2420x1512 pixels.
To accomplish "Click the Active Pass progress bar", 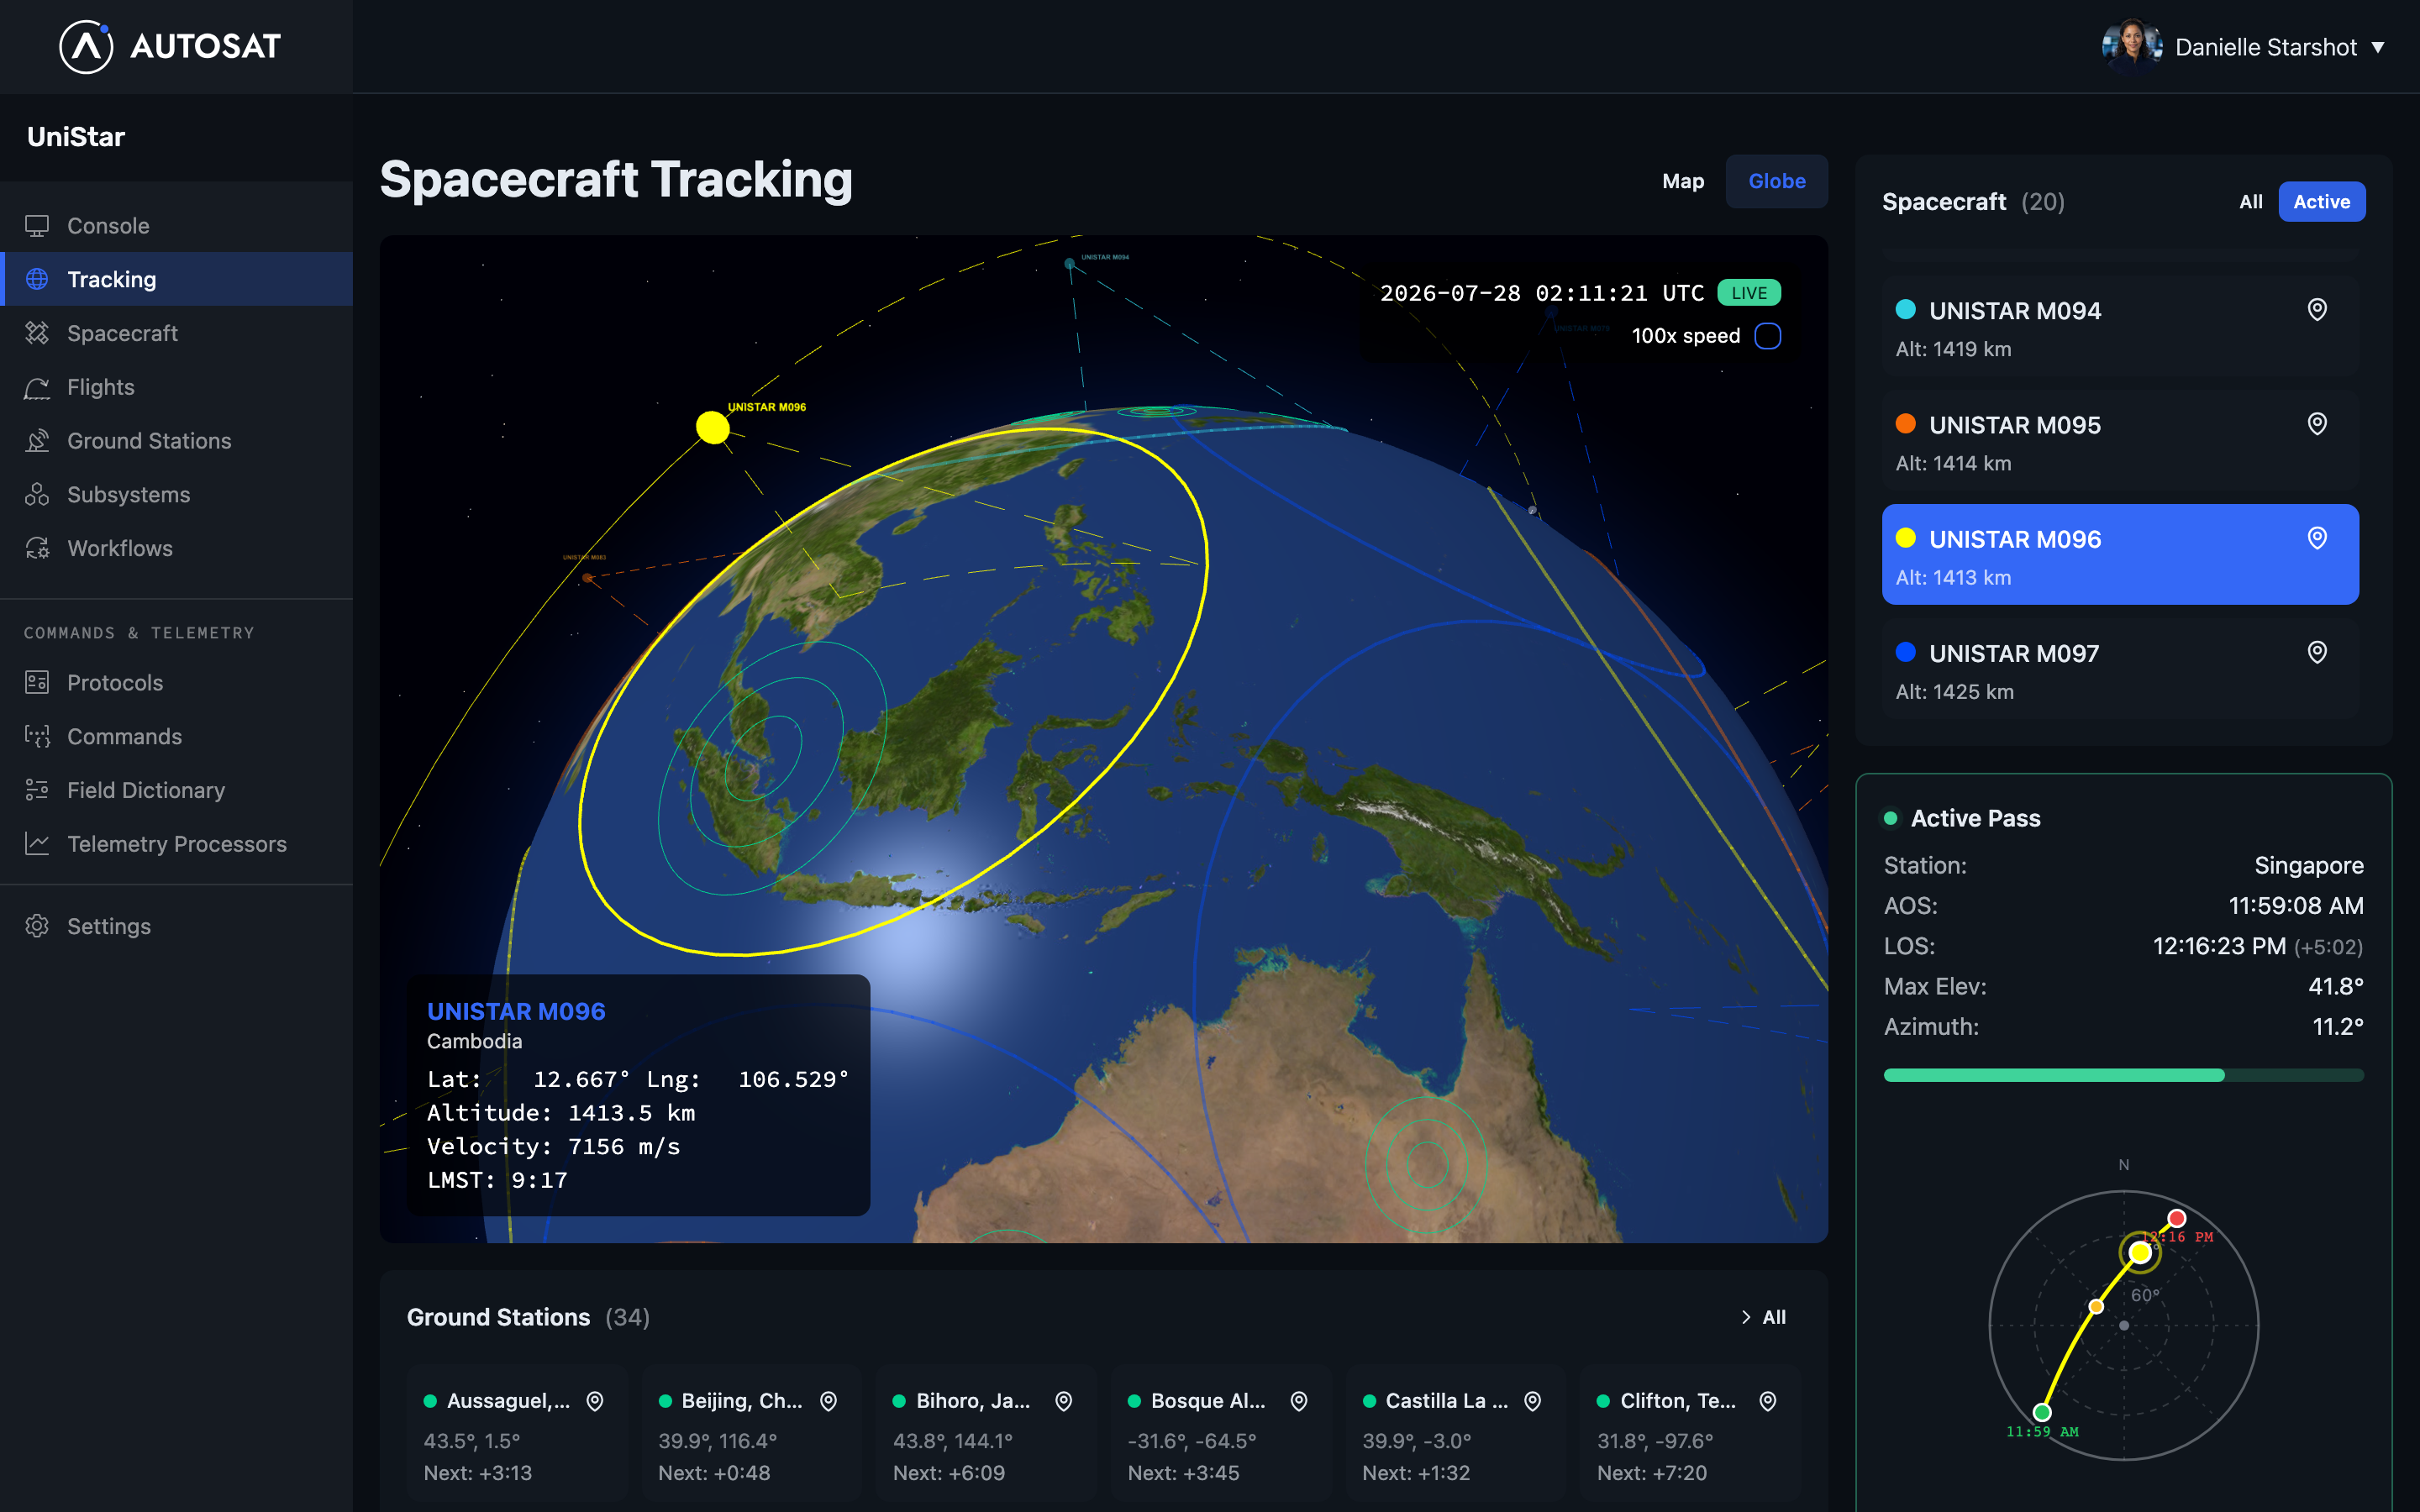I will (x=2123, y=1075).
